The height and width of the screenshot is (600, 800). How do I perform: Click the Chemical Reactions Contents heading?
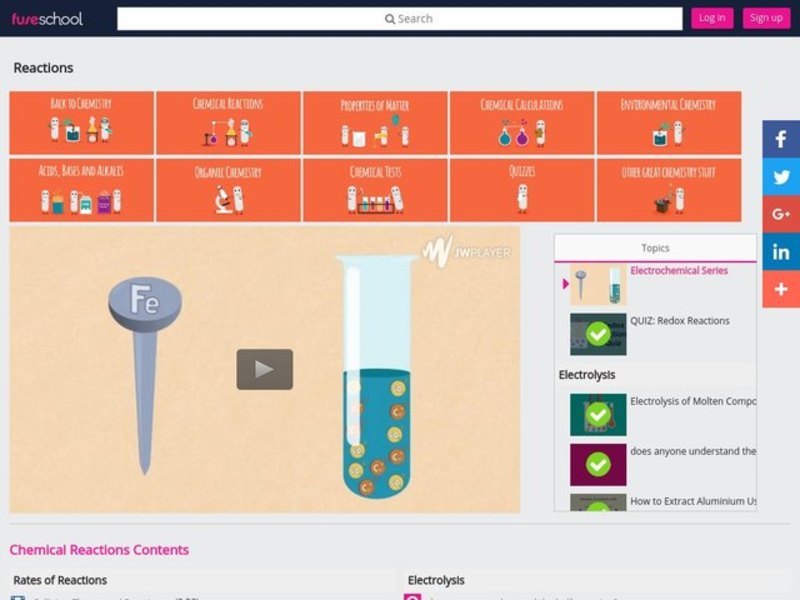(99, 549)
